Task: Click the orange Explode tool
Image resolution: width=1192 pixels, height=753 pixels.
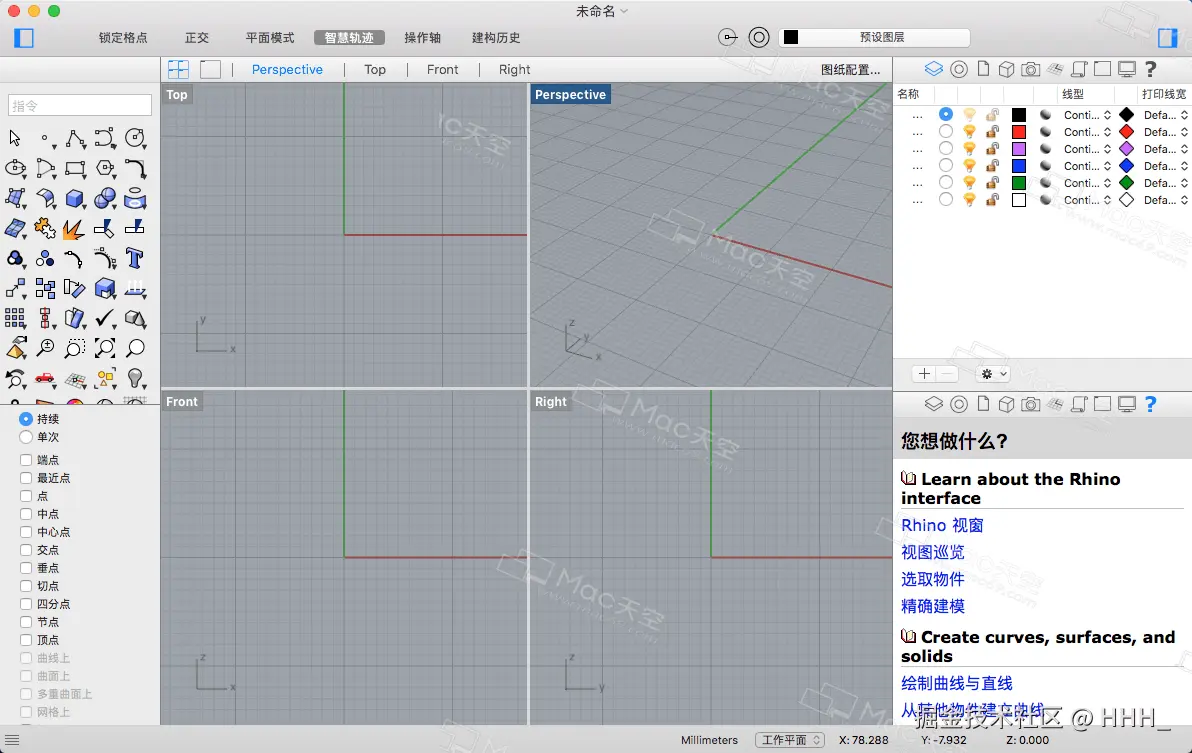Action: tap(74, 228)
